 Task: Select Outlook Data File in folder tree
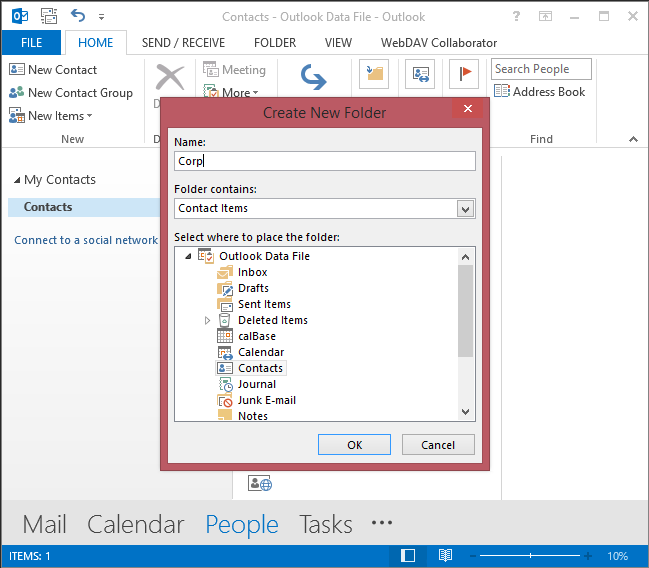pyautogui.click(x=264, y=256)
